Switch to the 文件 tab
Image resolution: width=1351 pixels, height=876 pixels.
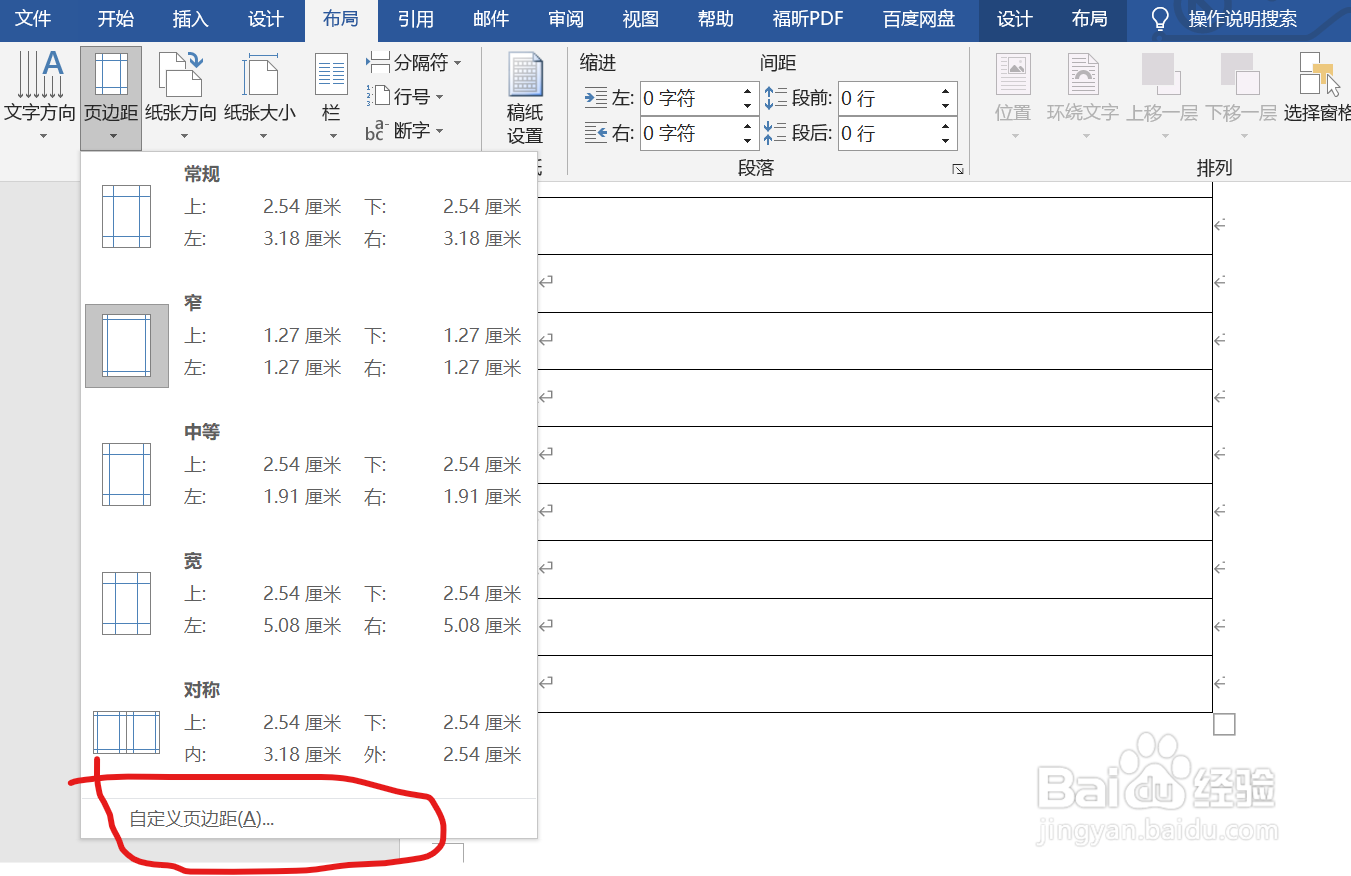[33, 19]
